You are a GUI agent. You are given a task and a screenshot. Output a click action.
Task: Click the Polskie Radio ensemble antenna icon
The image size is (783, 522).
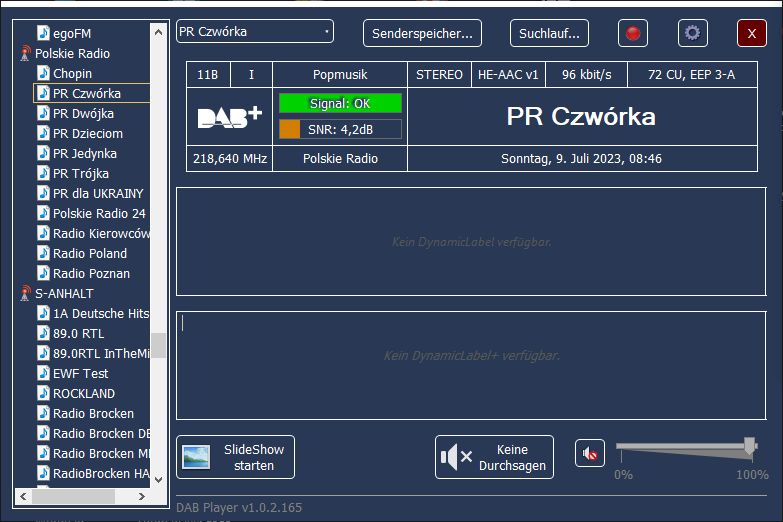pyautogui.click(x=25, y=53)
